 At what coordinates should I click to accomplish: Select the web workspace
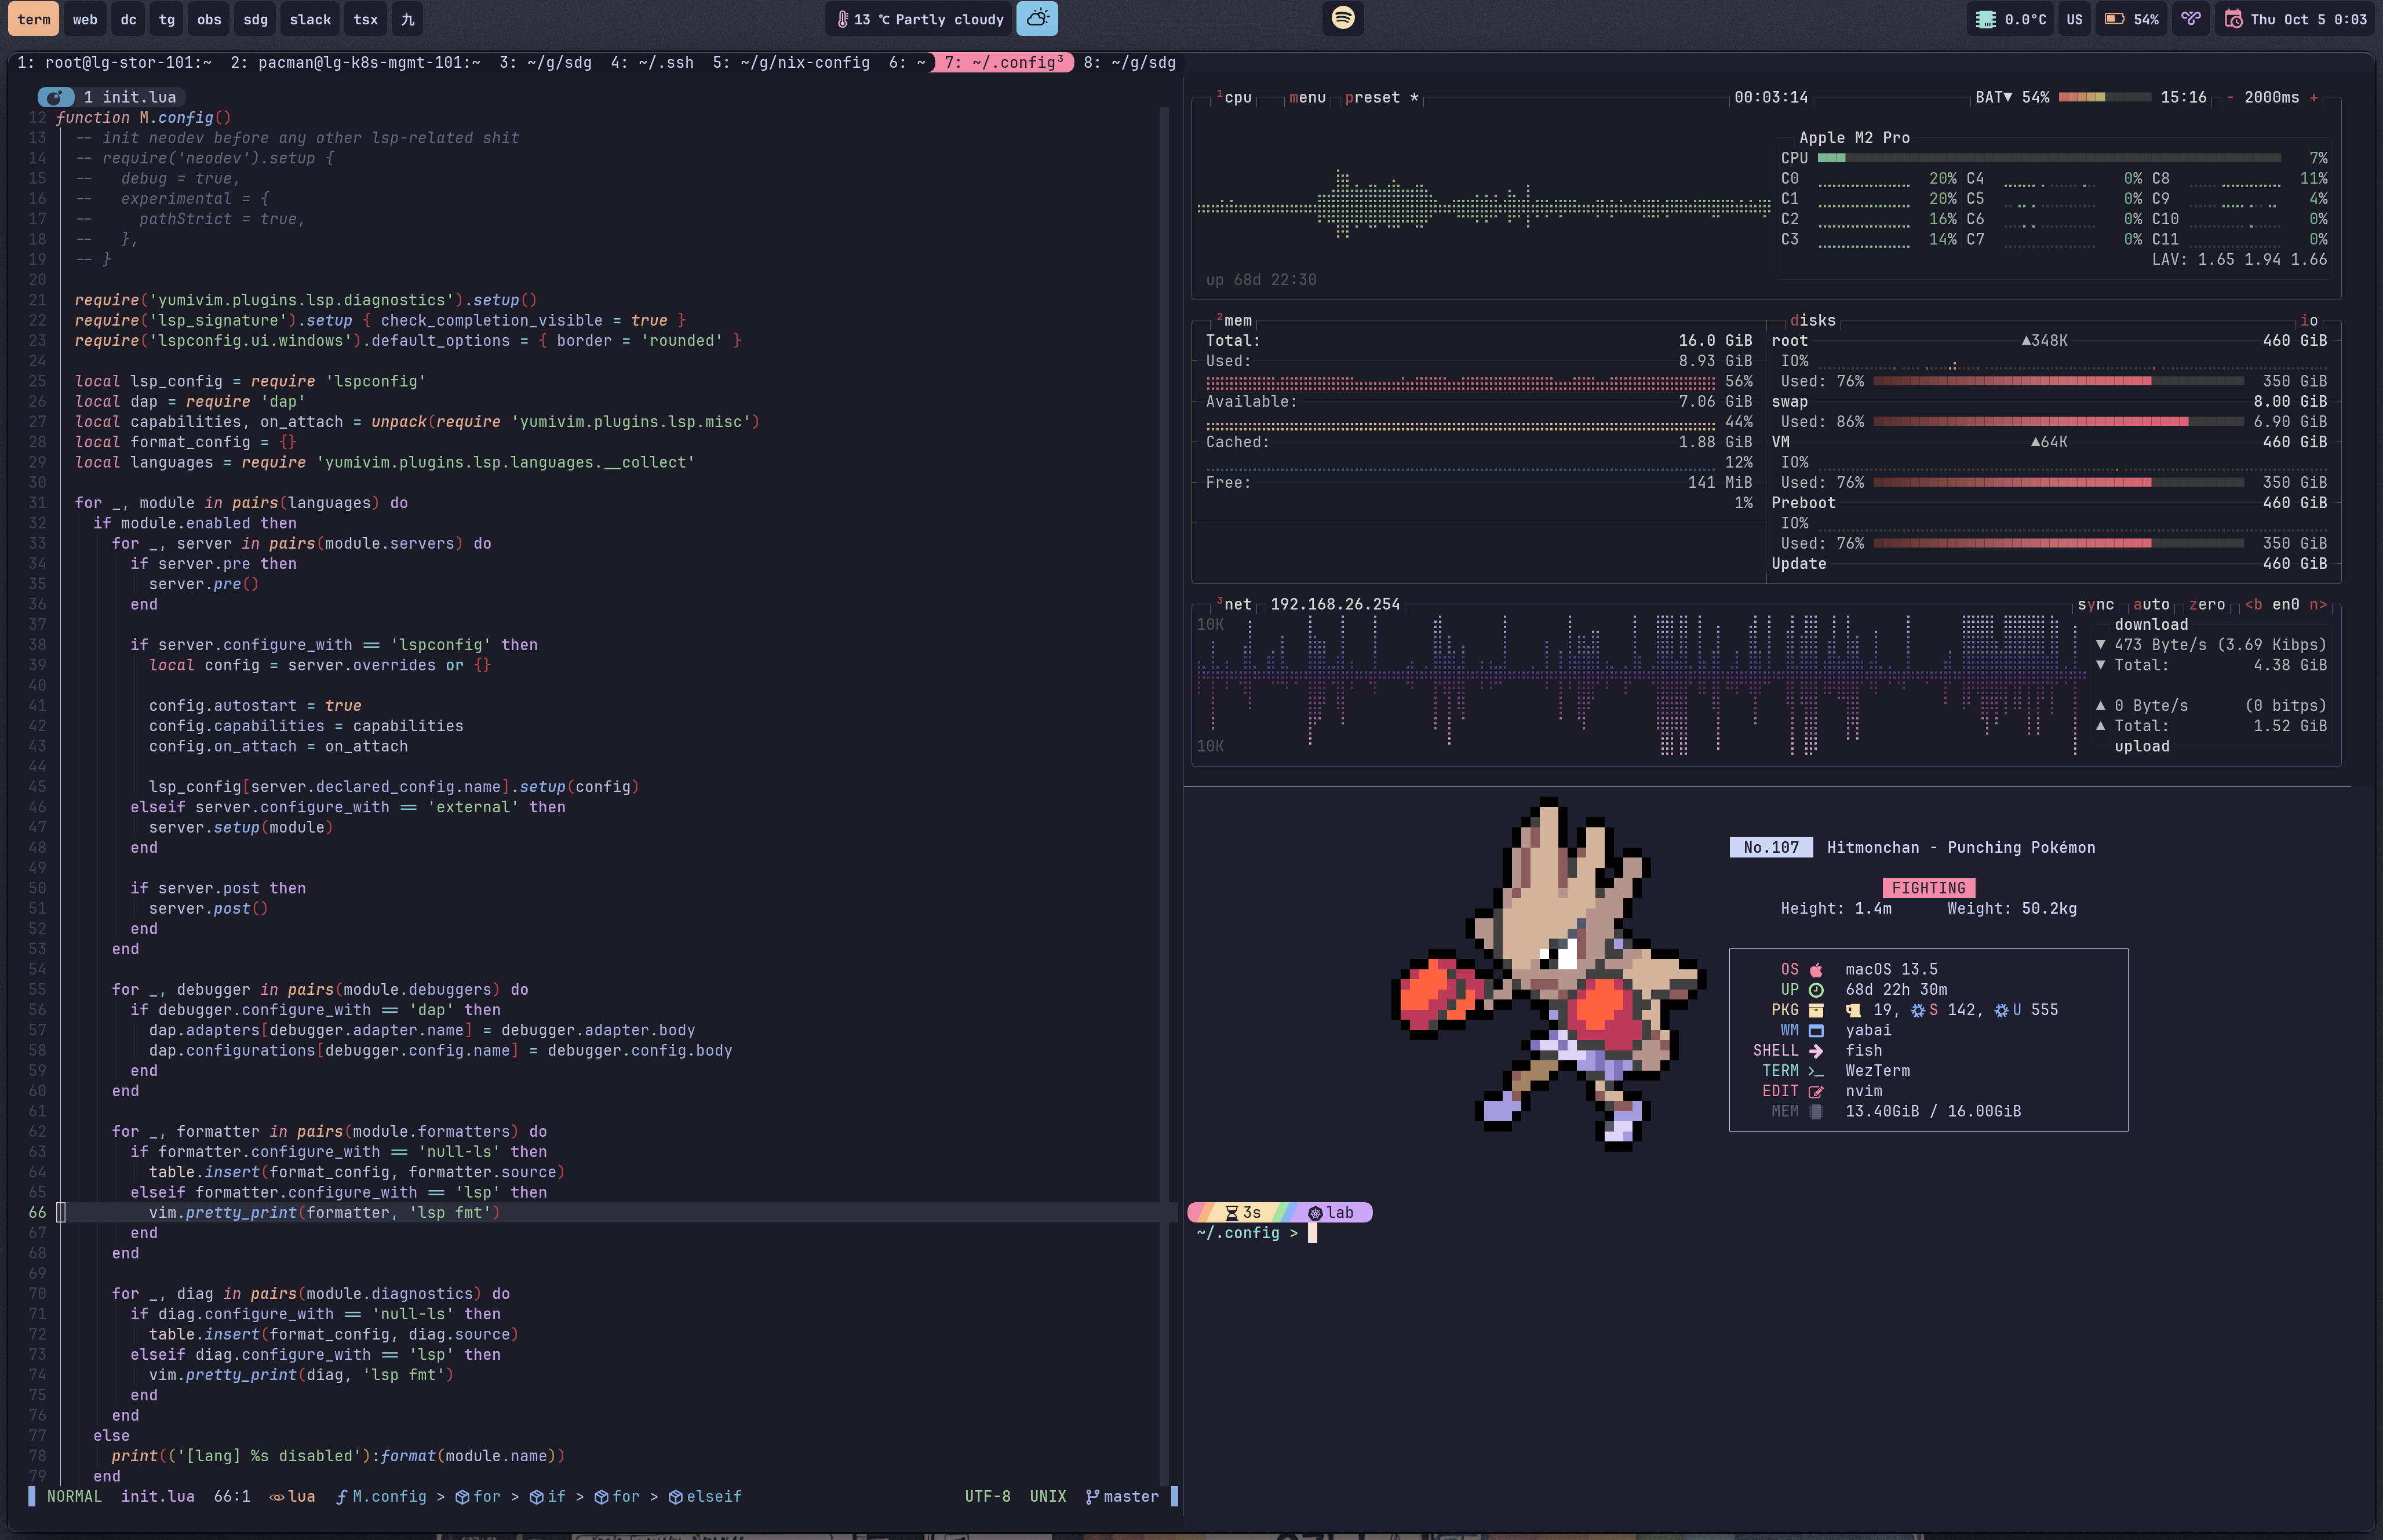tap(85, 19)
